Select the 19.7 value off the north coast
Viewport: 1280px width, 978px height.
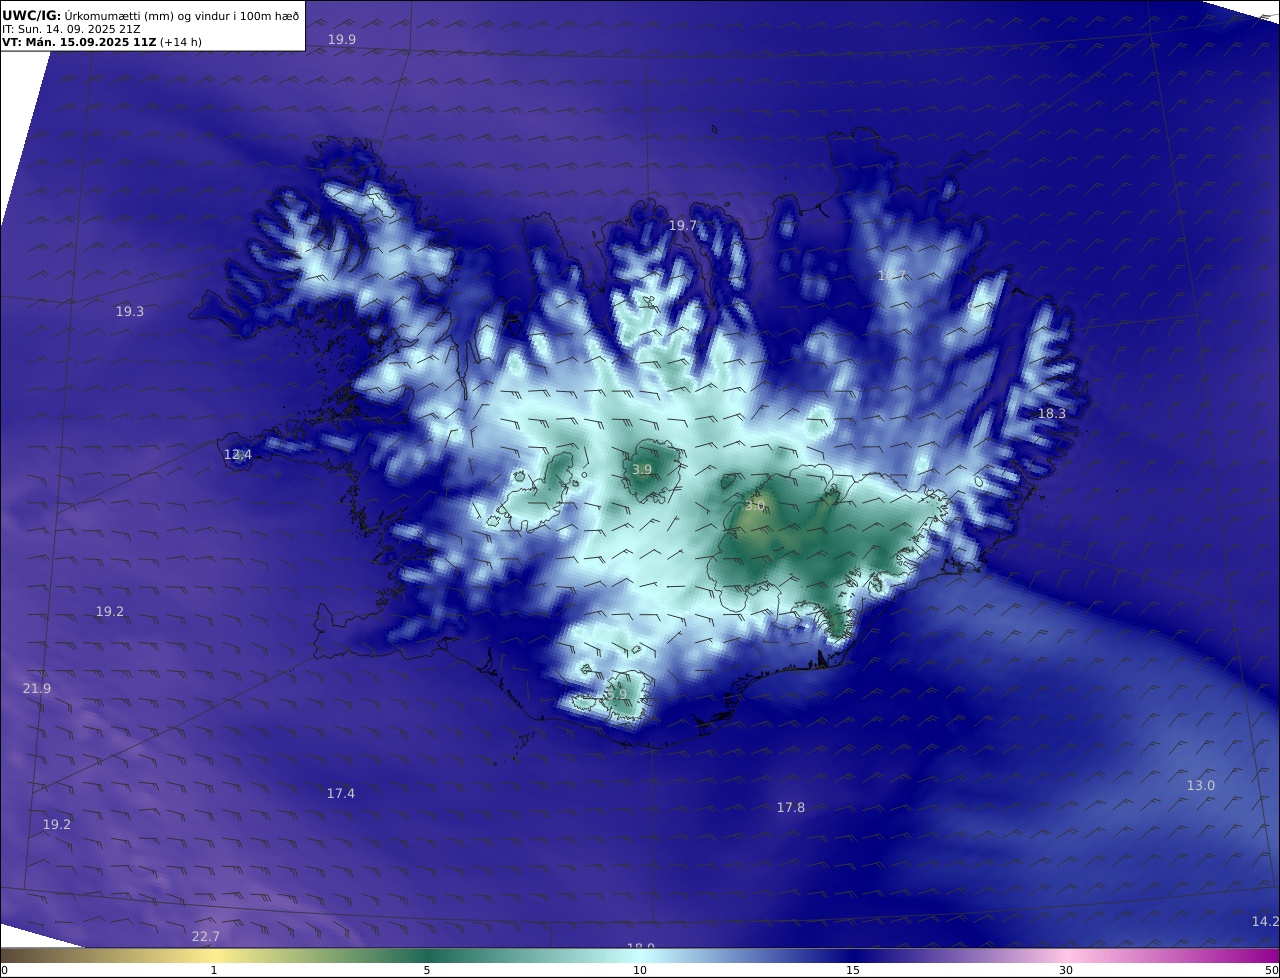pyautogui.click(x=682, y=226)
